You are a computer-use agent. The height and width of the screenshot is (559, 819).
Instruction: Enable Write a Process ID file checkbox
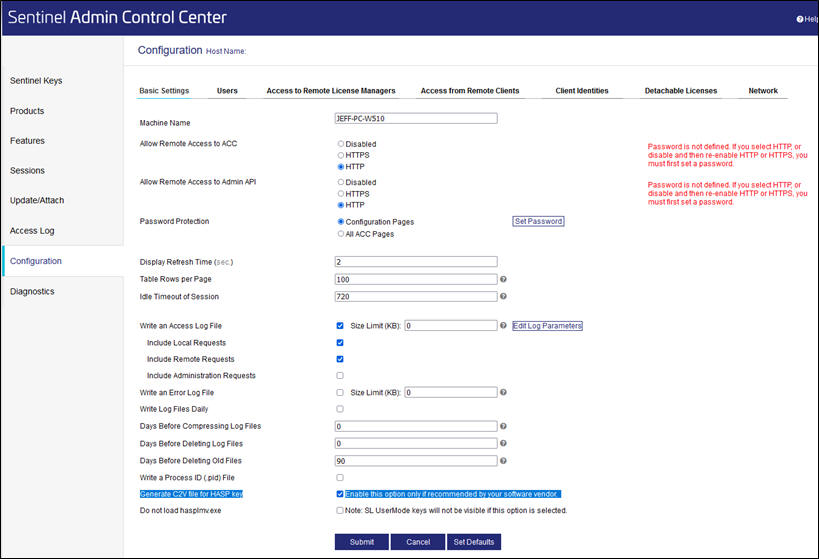[340, 478]
